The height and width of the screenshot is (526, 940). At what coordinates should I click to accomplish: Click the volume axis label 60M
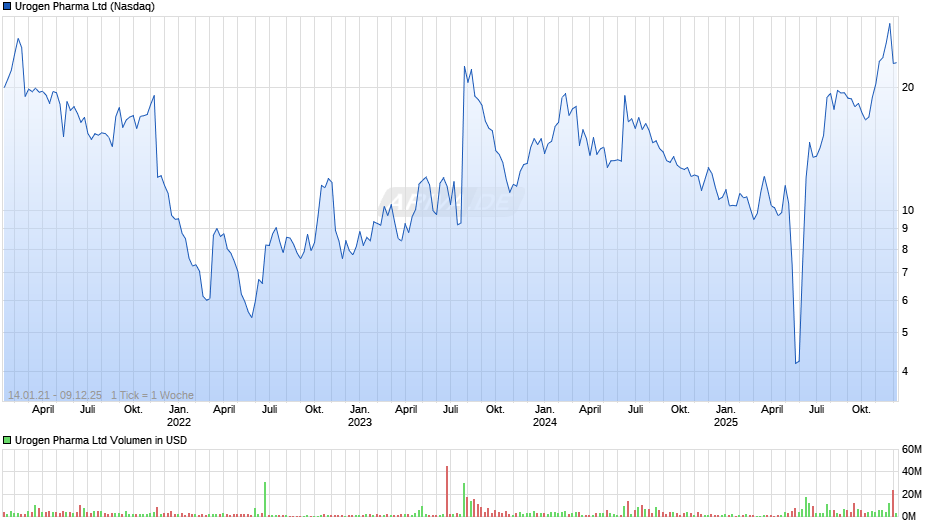[x=912, y=449]
